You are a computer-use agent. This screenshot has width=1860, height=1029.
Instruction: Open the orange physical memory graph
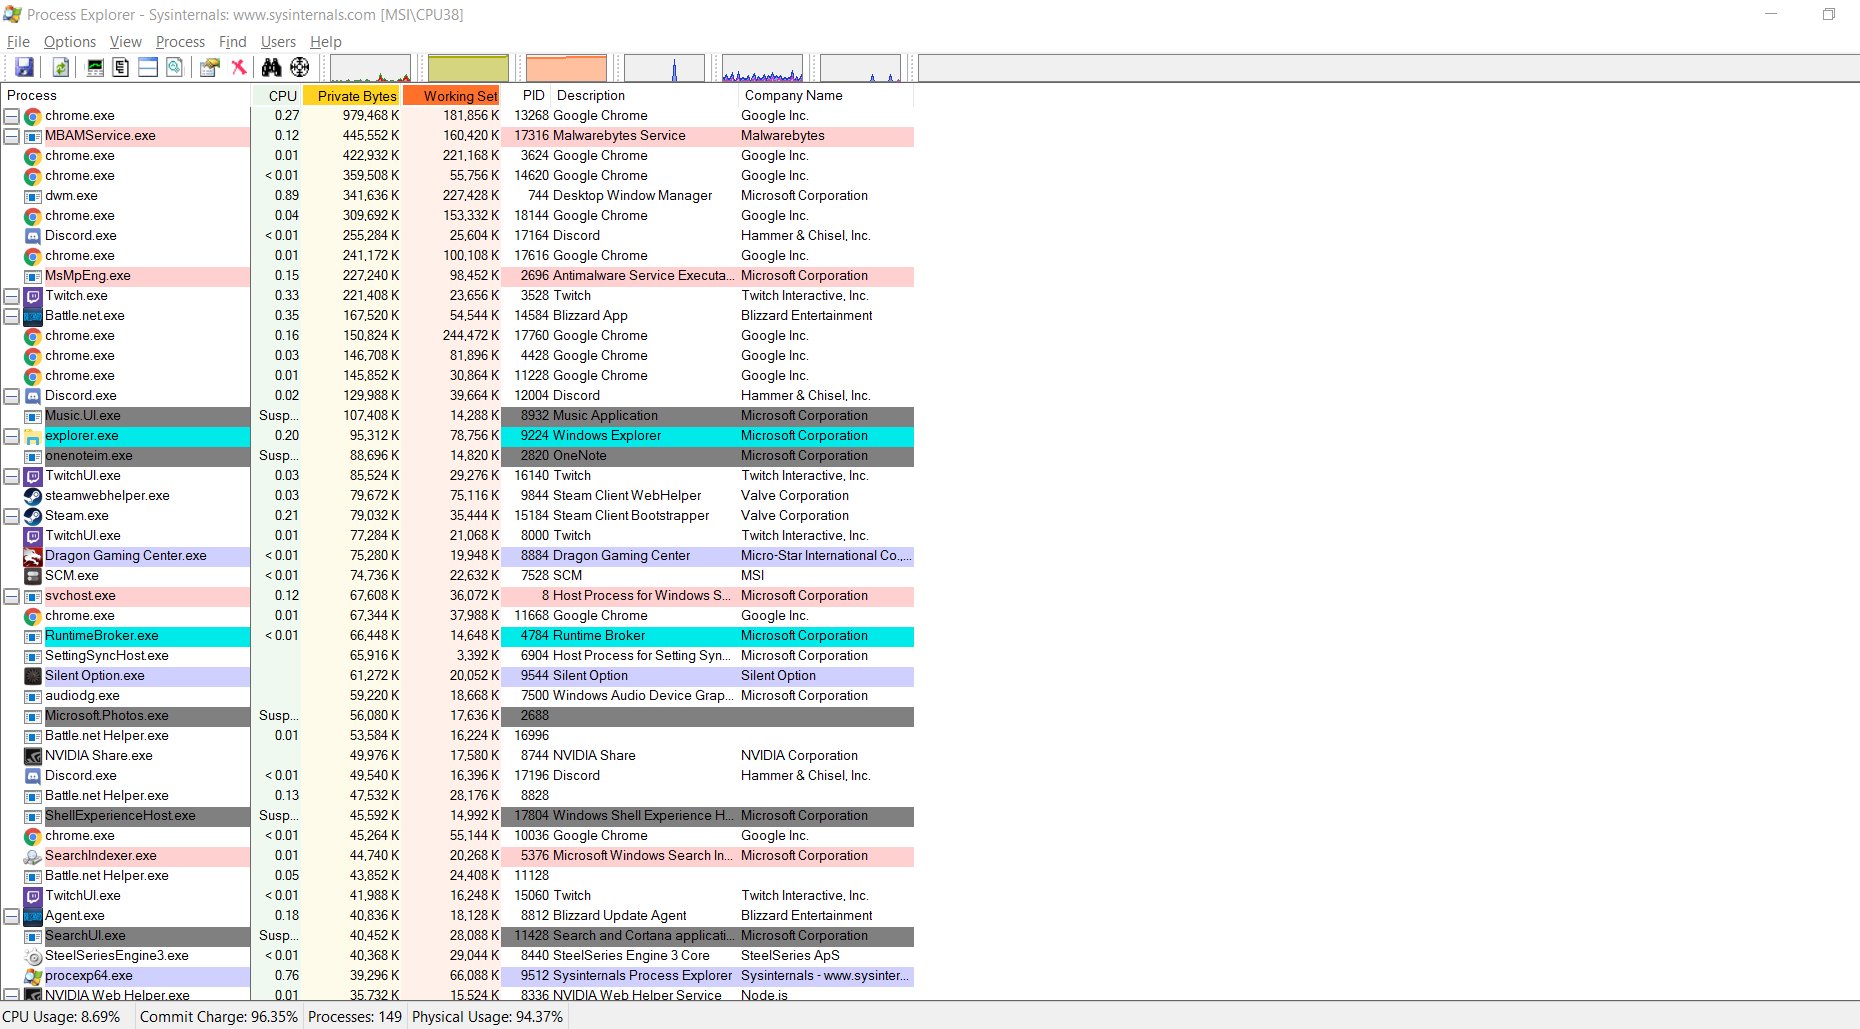(566, 68)
